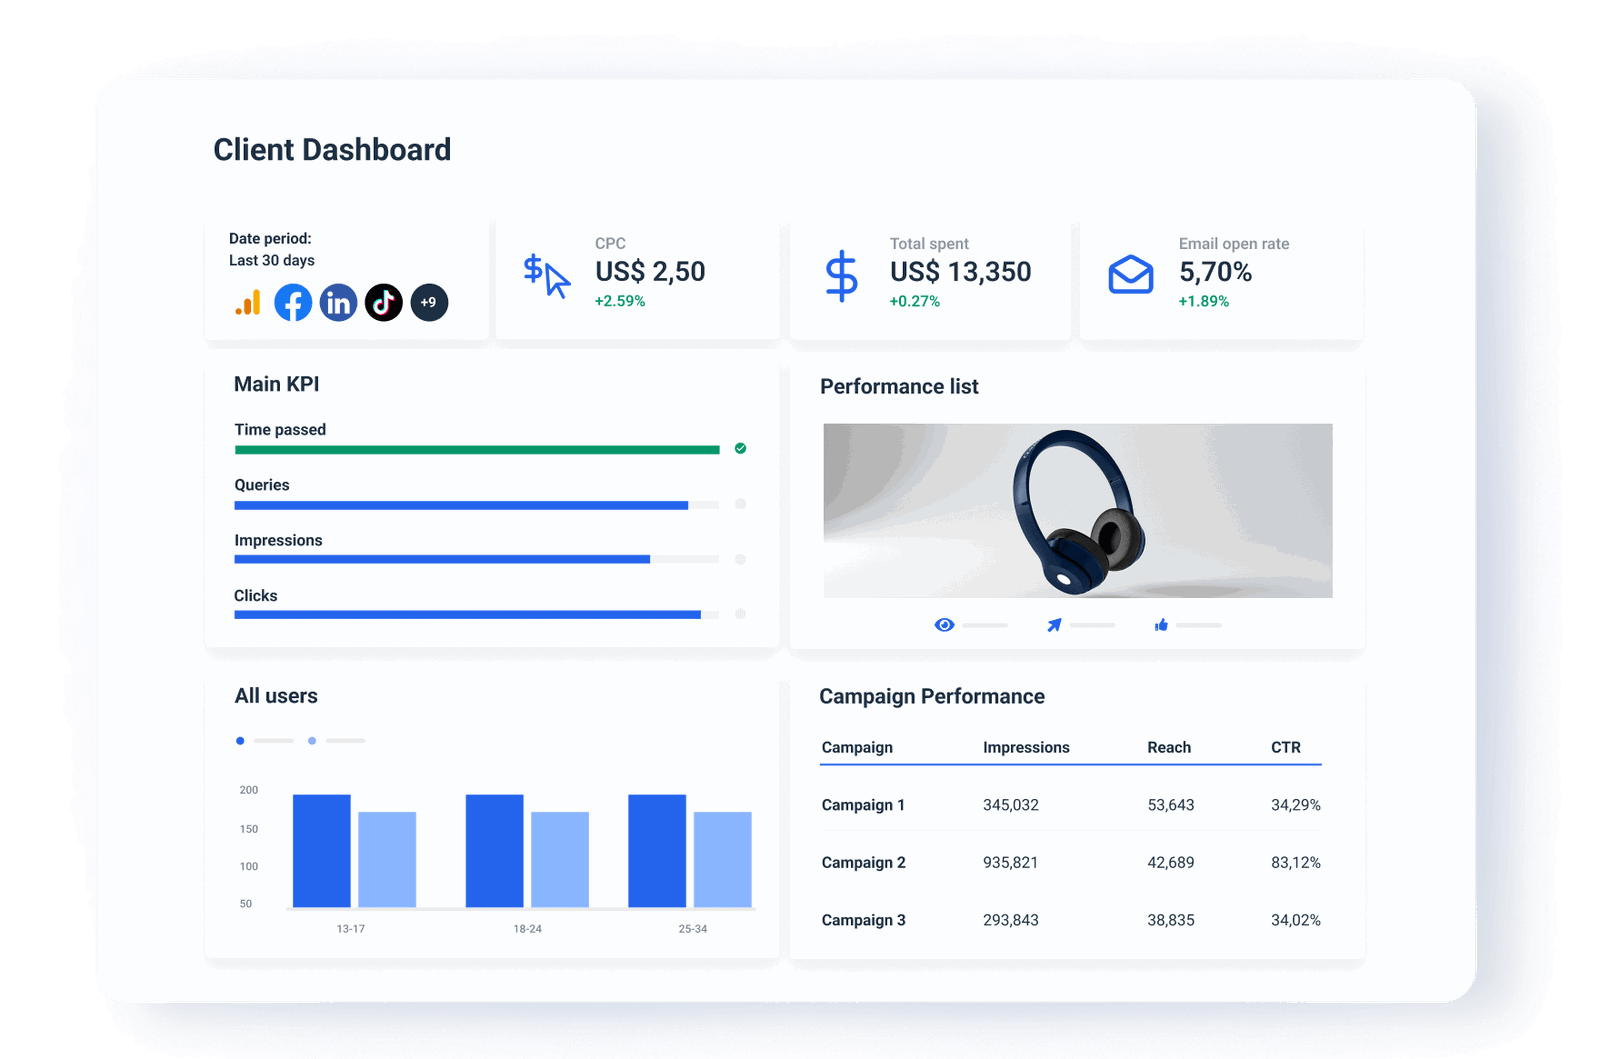
Task: Select the Google Analytics source icon
Action: click(x=249, y=301)
